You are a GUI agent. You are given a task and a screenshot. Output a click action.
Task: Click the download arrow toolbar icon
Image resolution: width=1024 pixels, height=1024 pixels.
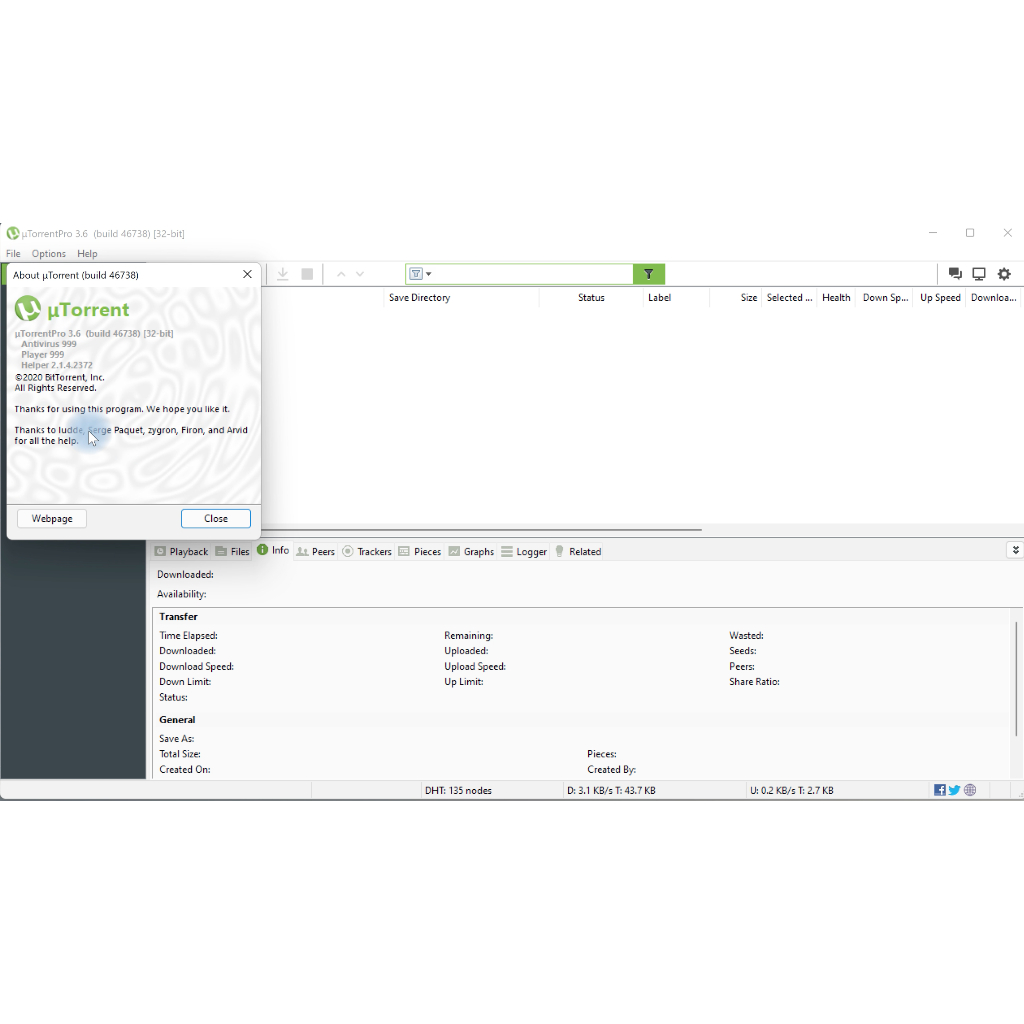(x=283, y=274)
